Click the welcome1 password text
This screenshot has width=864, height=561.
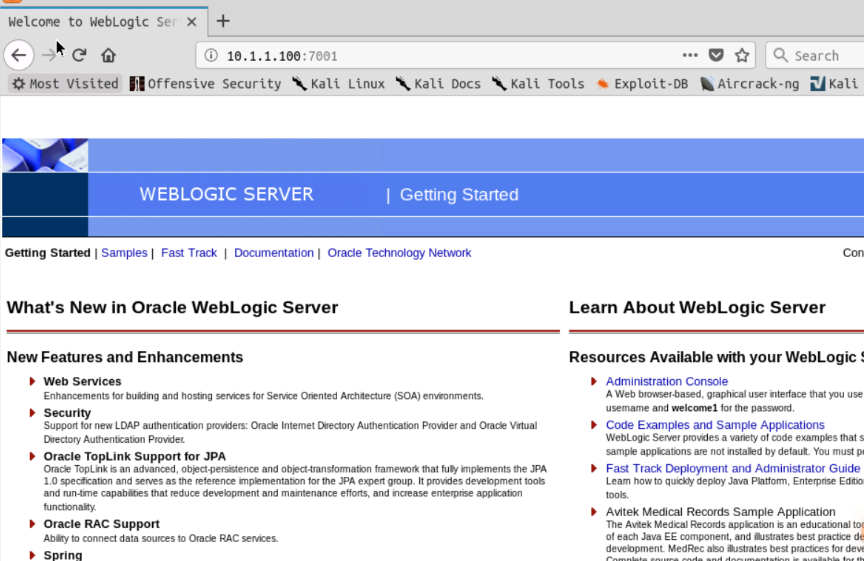(x=694, y=408)
